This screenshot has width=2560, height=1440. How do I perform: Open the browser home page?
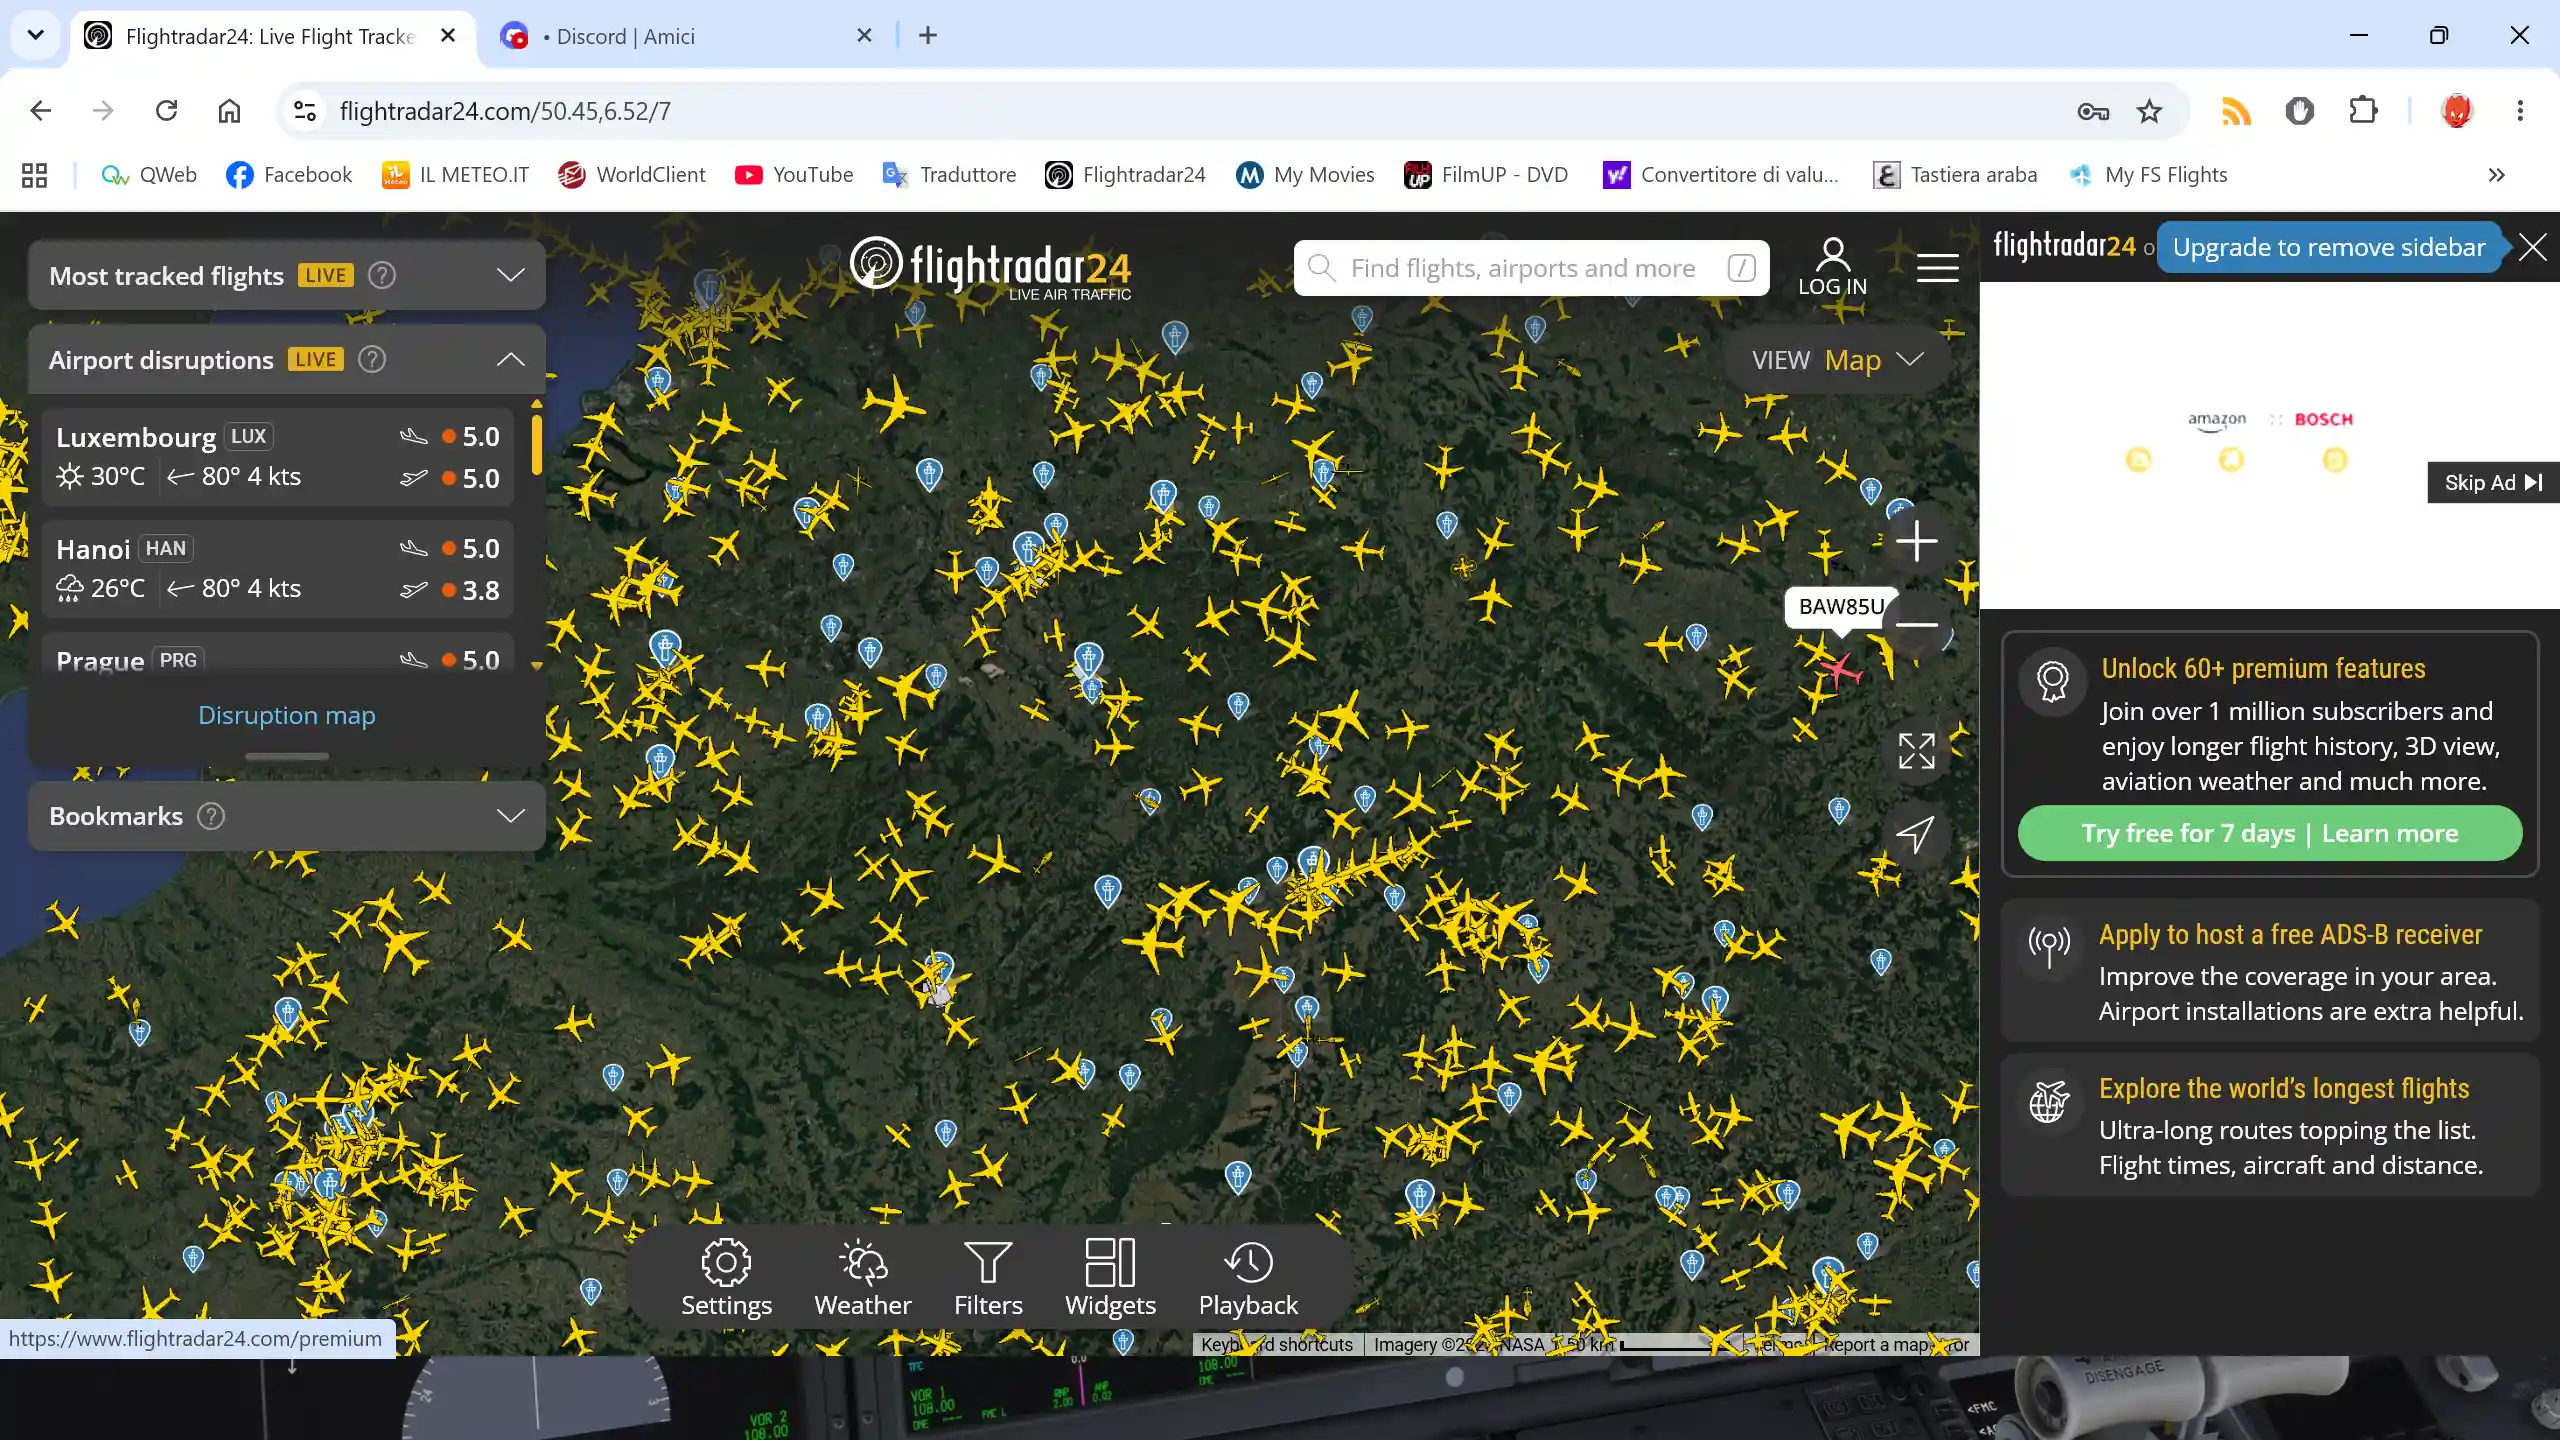[229, 111]
